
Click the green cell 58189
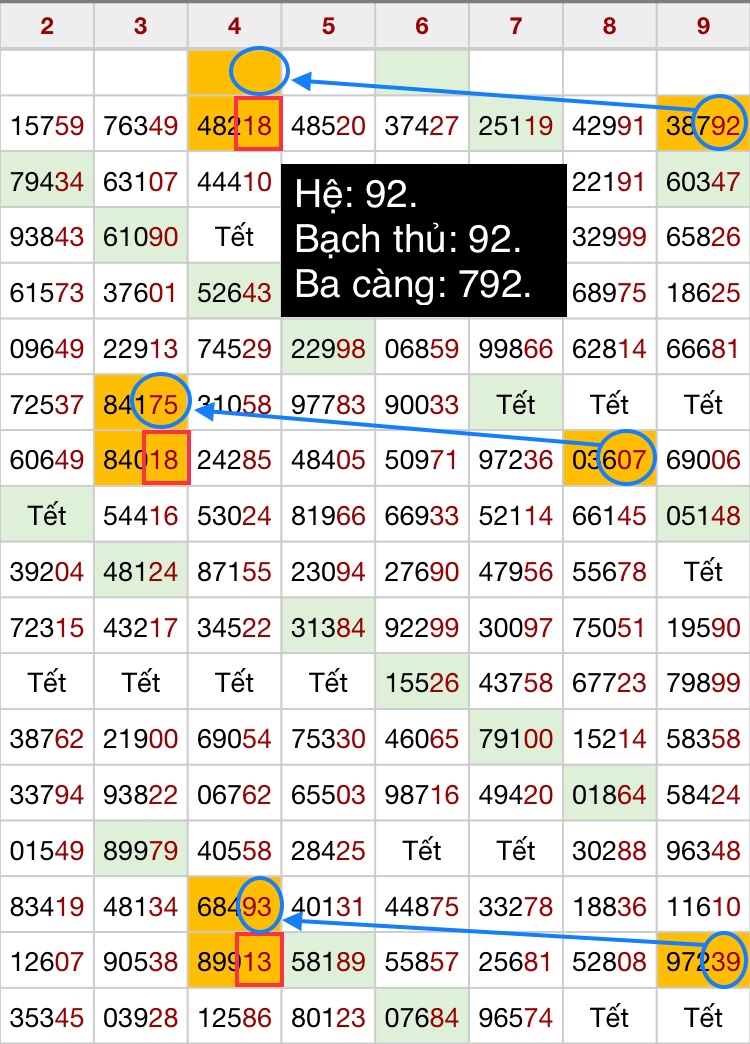pyautogui.click(x=328, y=961)
